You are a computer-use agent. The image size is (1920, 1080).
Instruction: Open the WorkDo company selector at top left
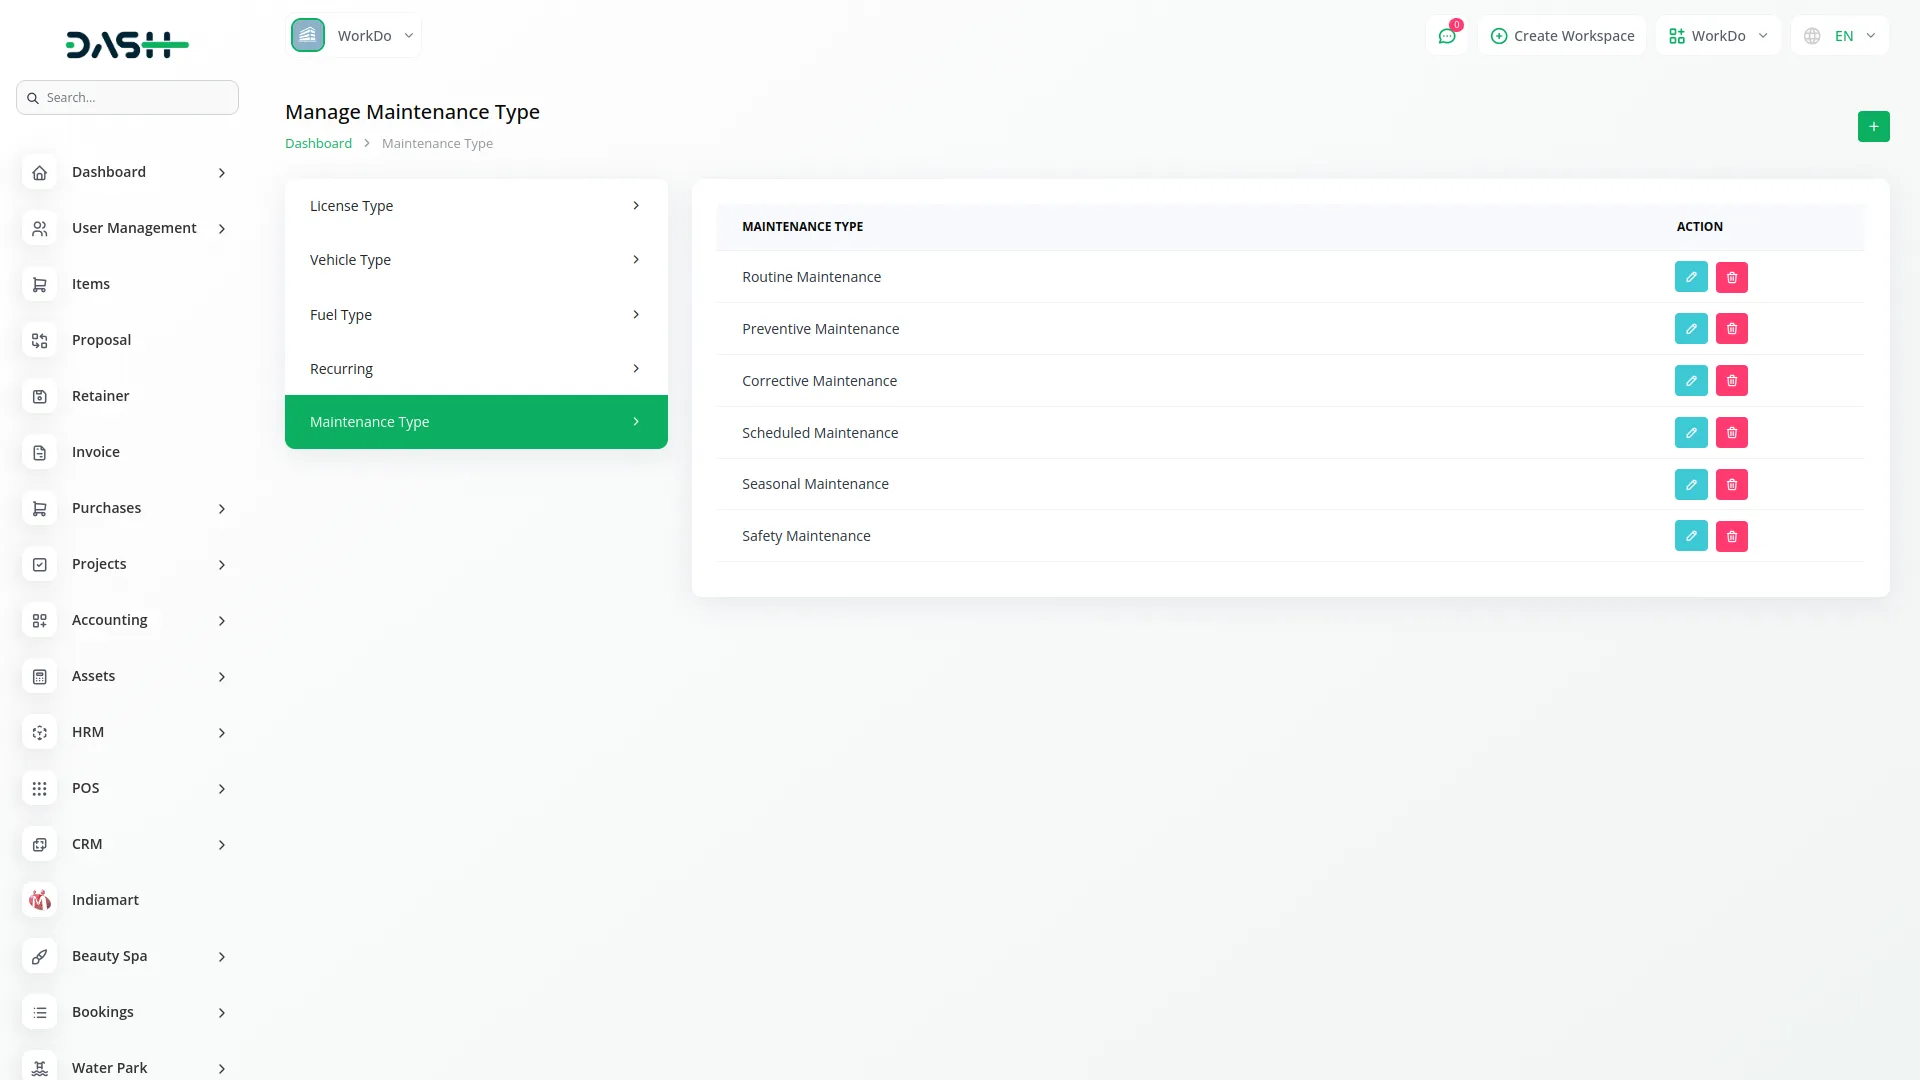point(353,36)
